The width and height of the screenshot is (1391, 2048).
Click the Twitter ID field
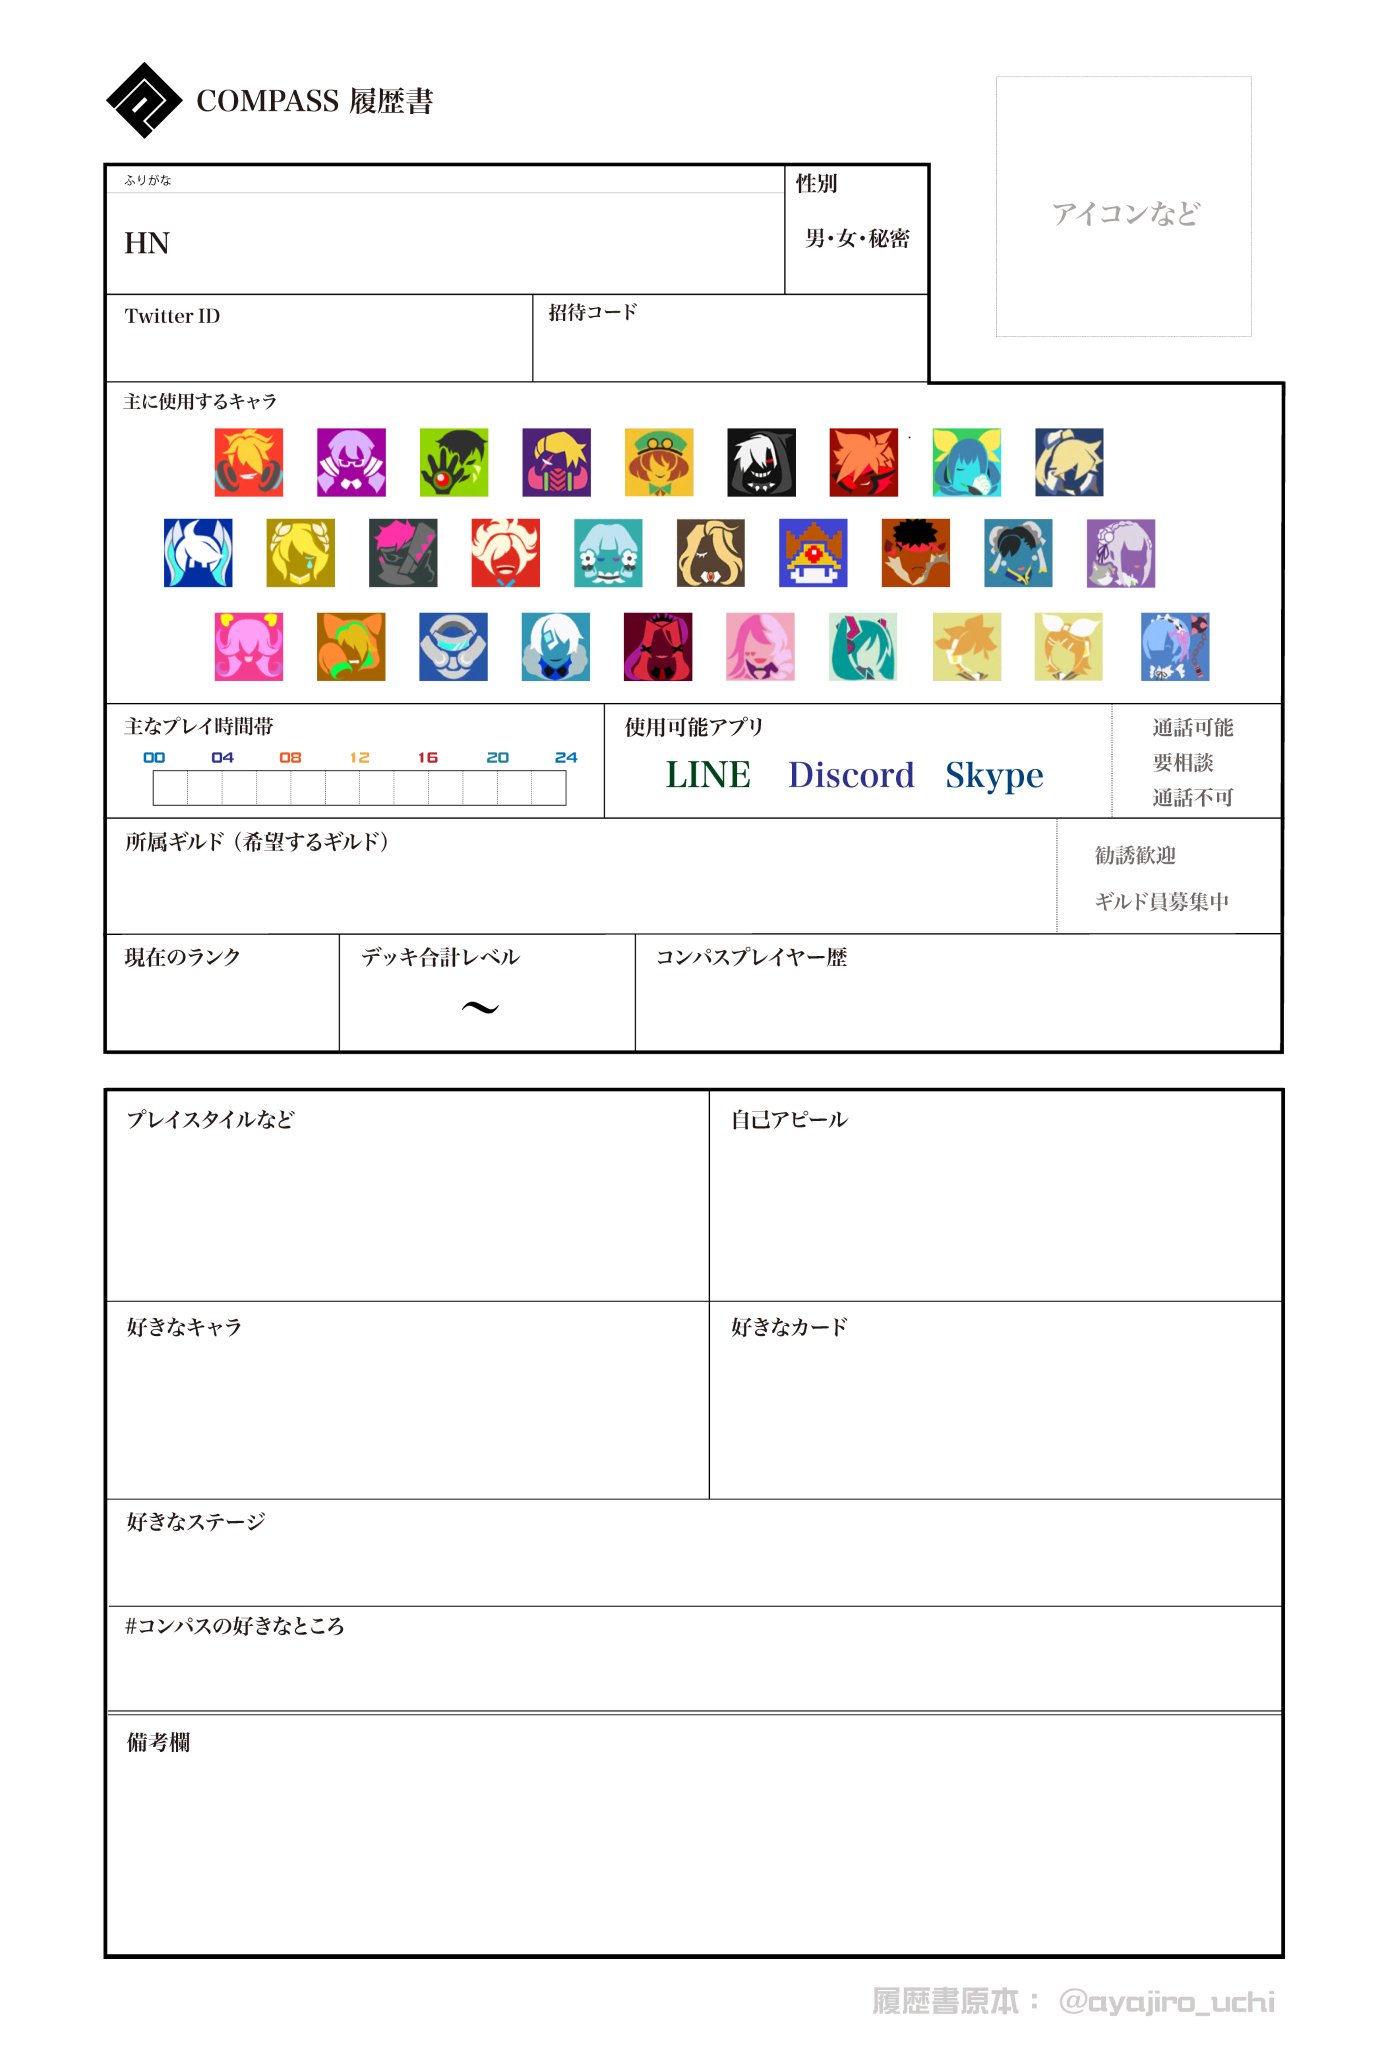pyautogui.click(x=319, y=338)
